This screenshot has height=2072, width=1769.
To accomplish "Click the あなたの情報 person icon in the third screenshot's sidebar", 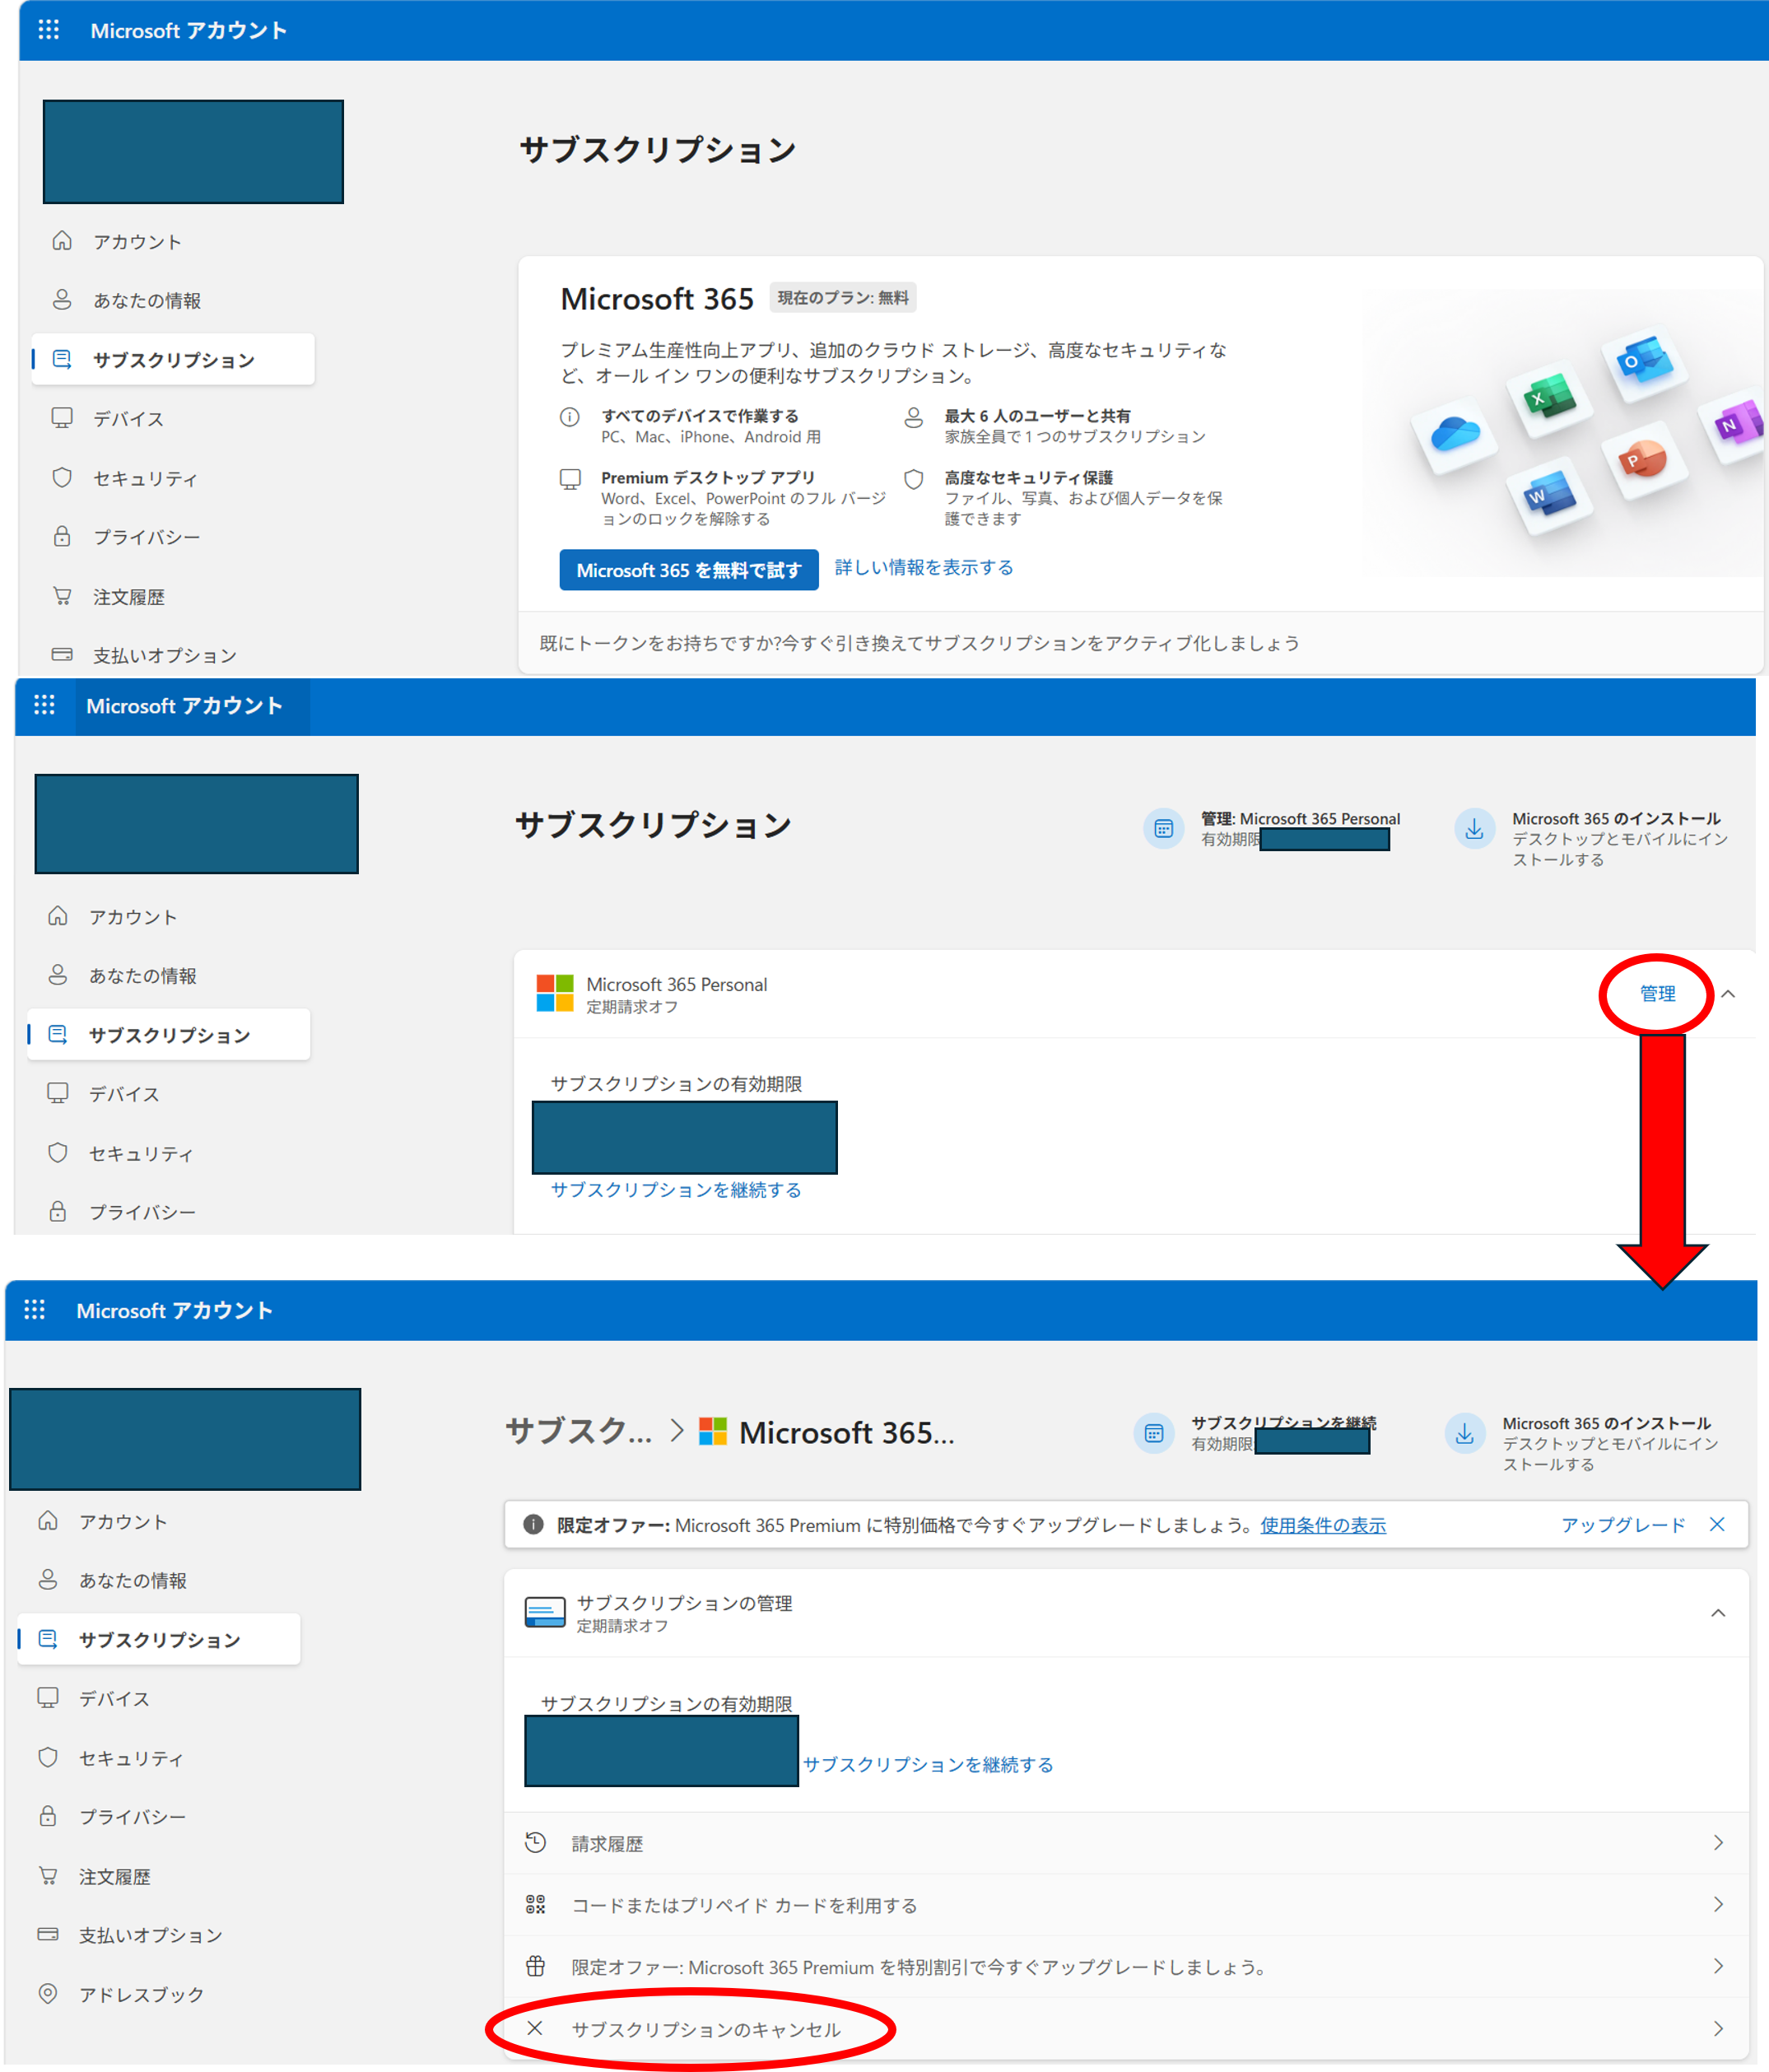I will [x=48, y=1580].
